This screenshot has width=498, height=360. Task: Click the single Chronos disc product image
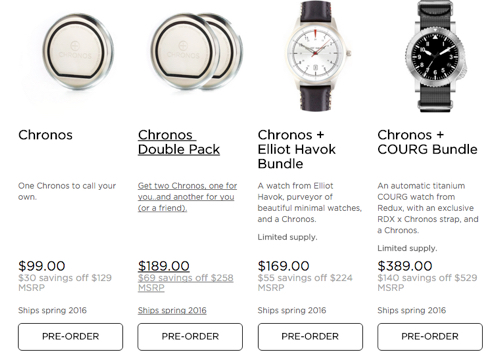click(78, 52)
